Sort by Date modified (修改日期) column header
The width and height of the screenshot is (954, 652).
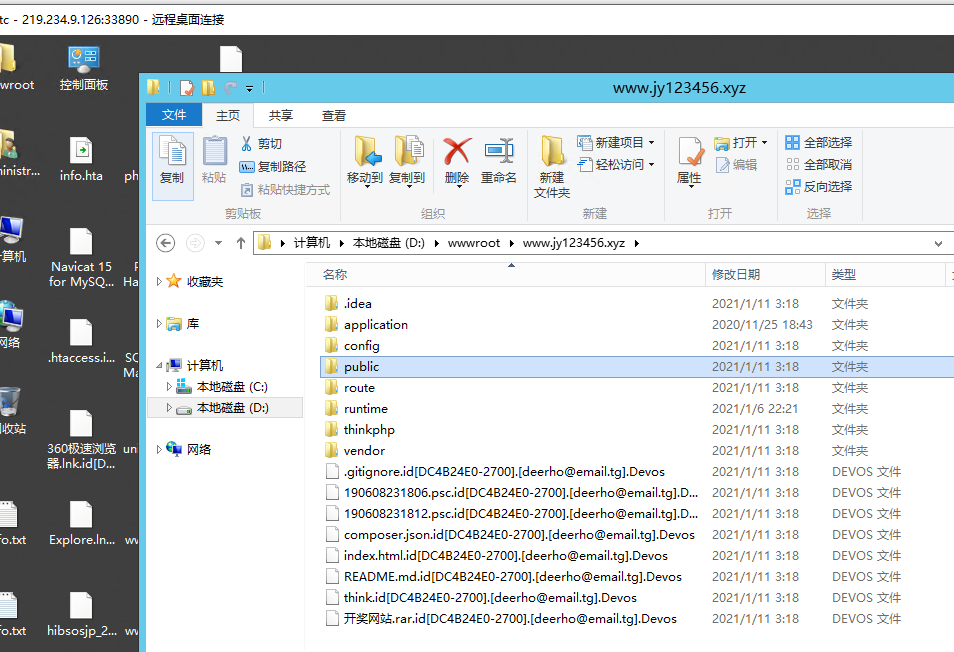click(736, 275)
